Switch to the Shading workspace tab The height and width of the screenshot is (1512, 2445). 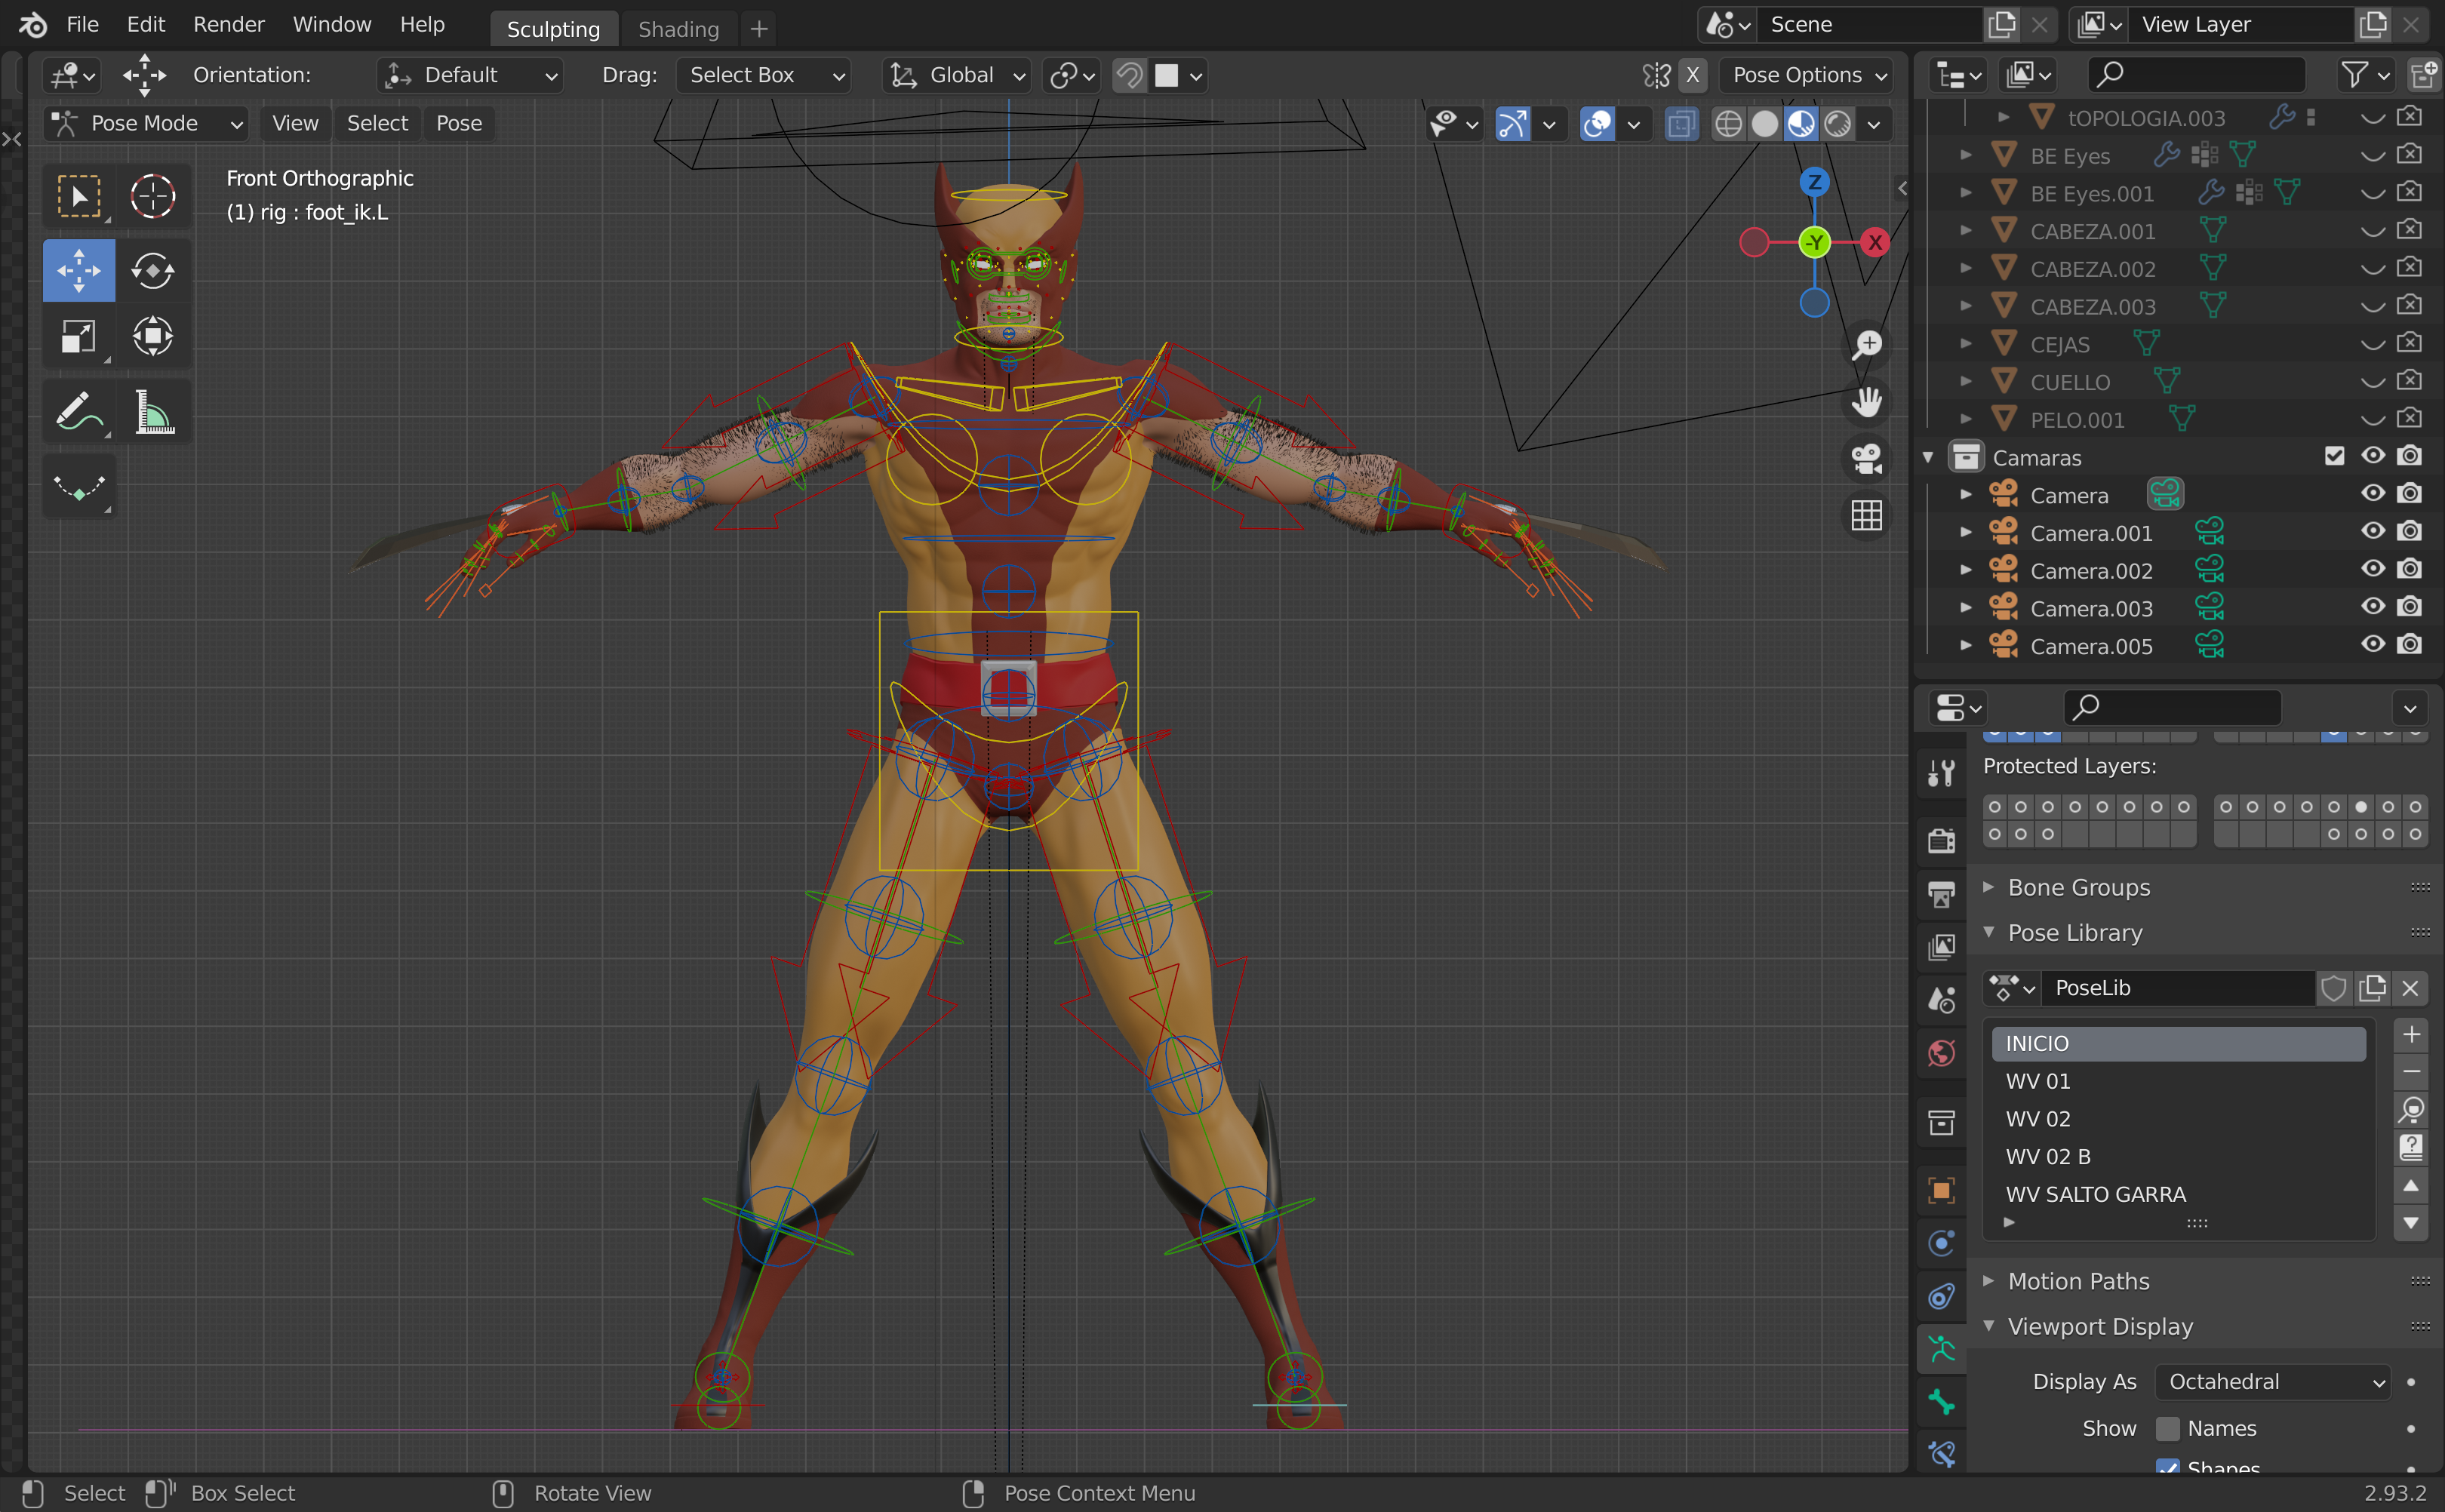[x=678, y=29]
